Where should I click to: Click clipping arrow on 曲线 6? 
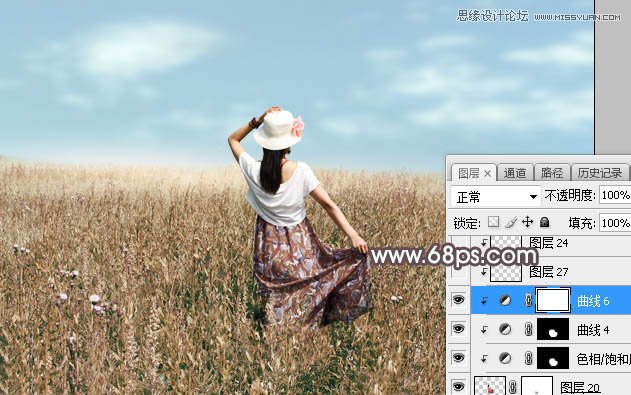click(484, 300)
